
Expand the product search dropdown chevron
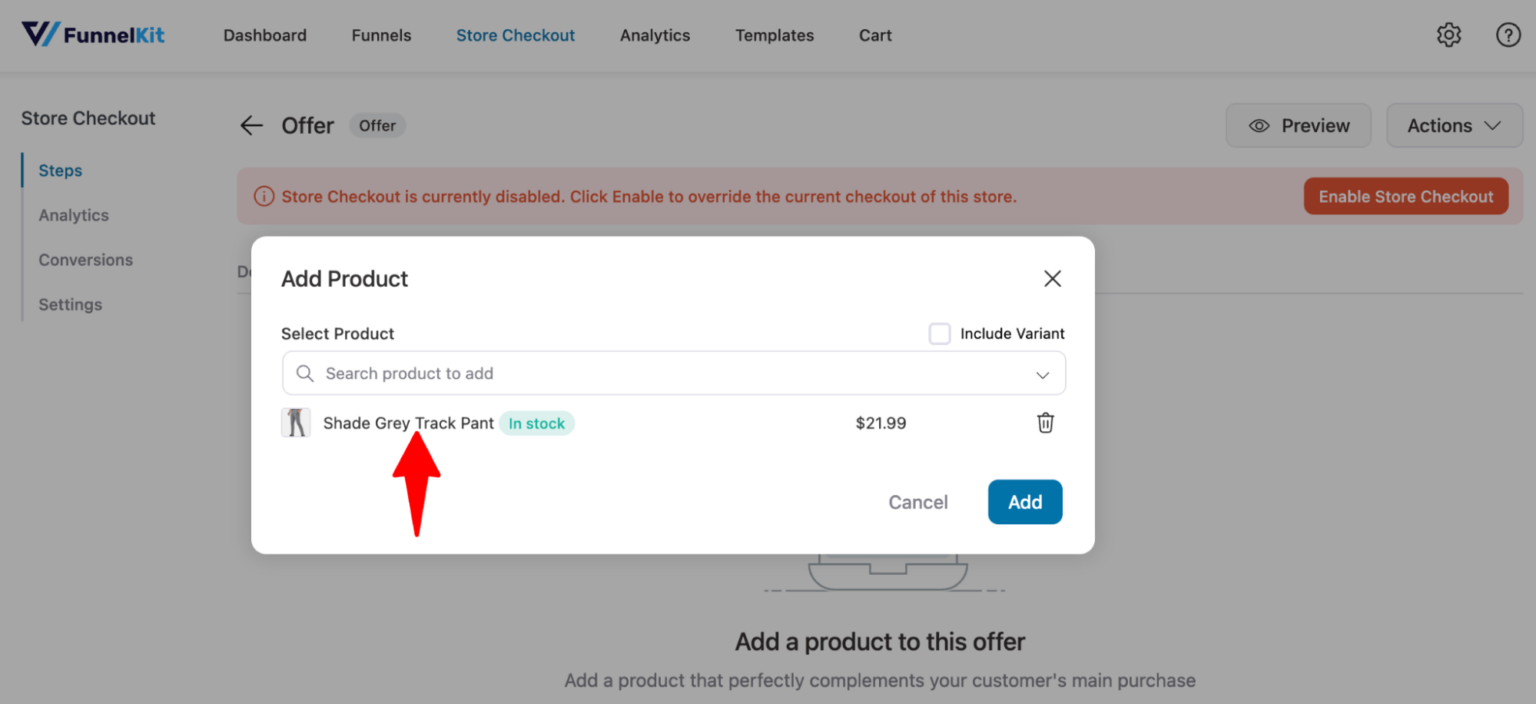pos(1043,373)
